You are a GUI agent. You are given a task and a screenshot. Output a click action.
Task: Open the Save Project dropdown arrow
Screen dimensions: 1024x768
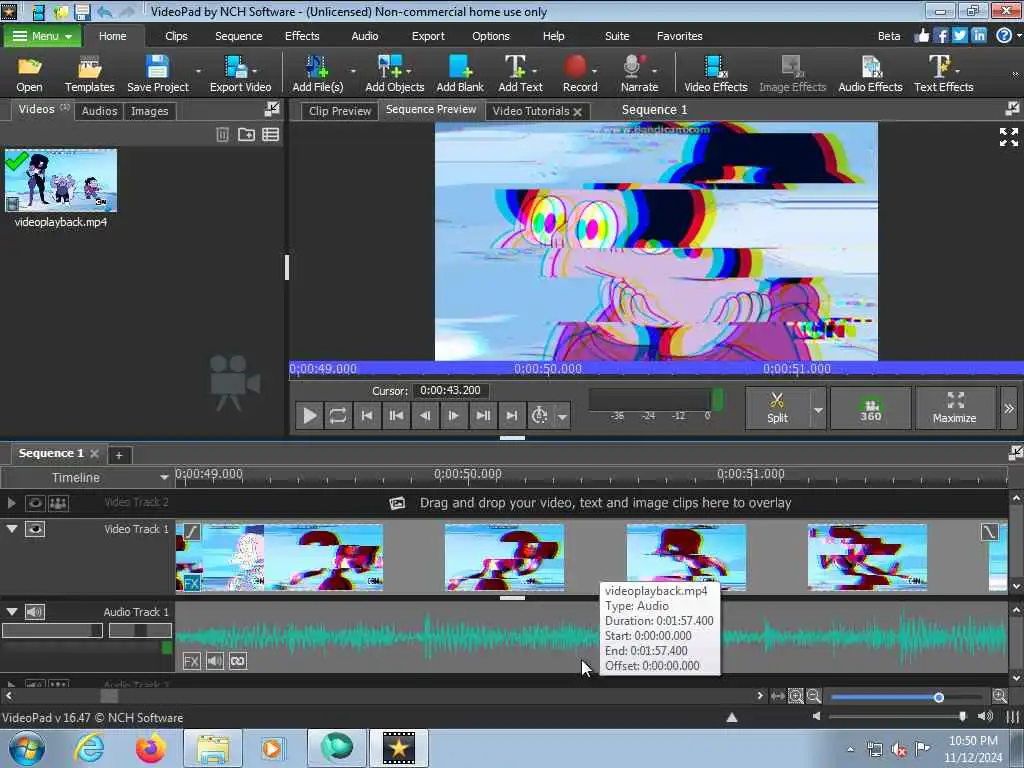[199, 71]
